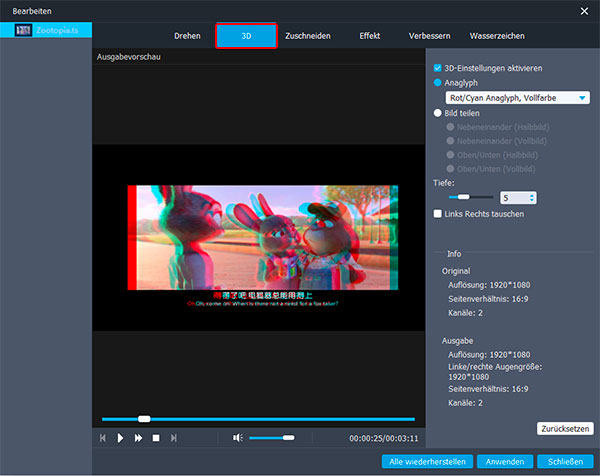Click the 00:00:25/00:03:11 time display
The height and width of the screenshot is (476, 600).
(x=383, y=439)
